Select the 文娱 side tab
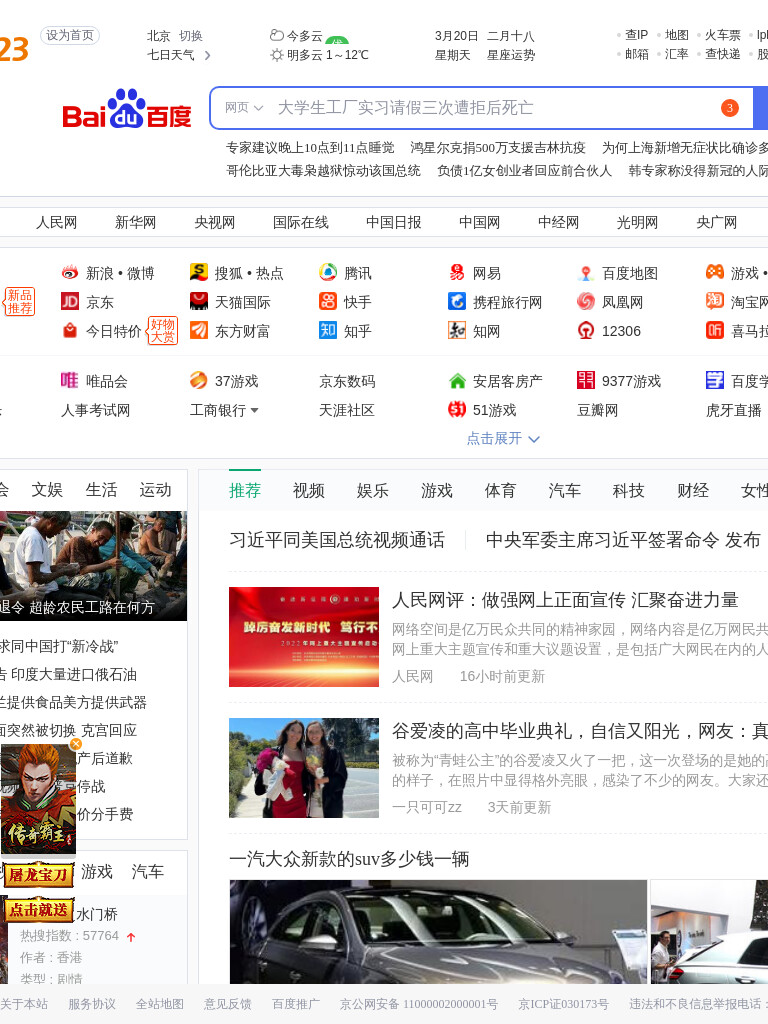768x1024 pixels. (x=47, y=490)
